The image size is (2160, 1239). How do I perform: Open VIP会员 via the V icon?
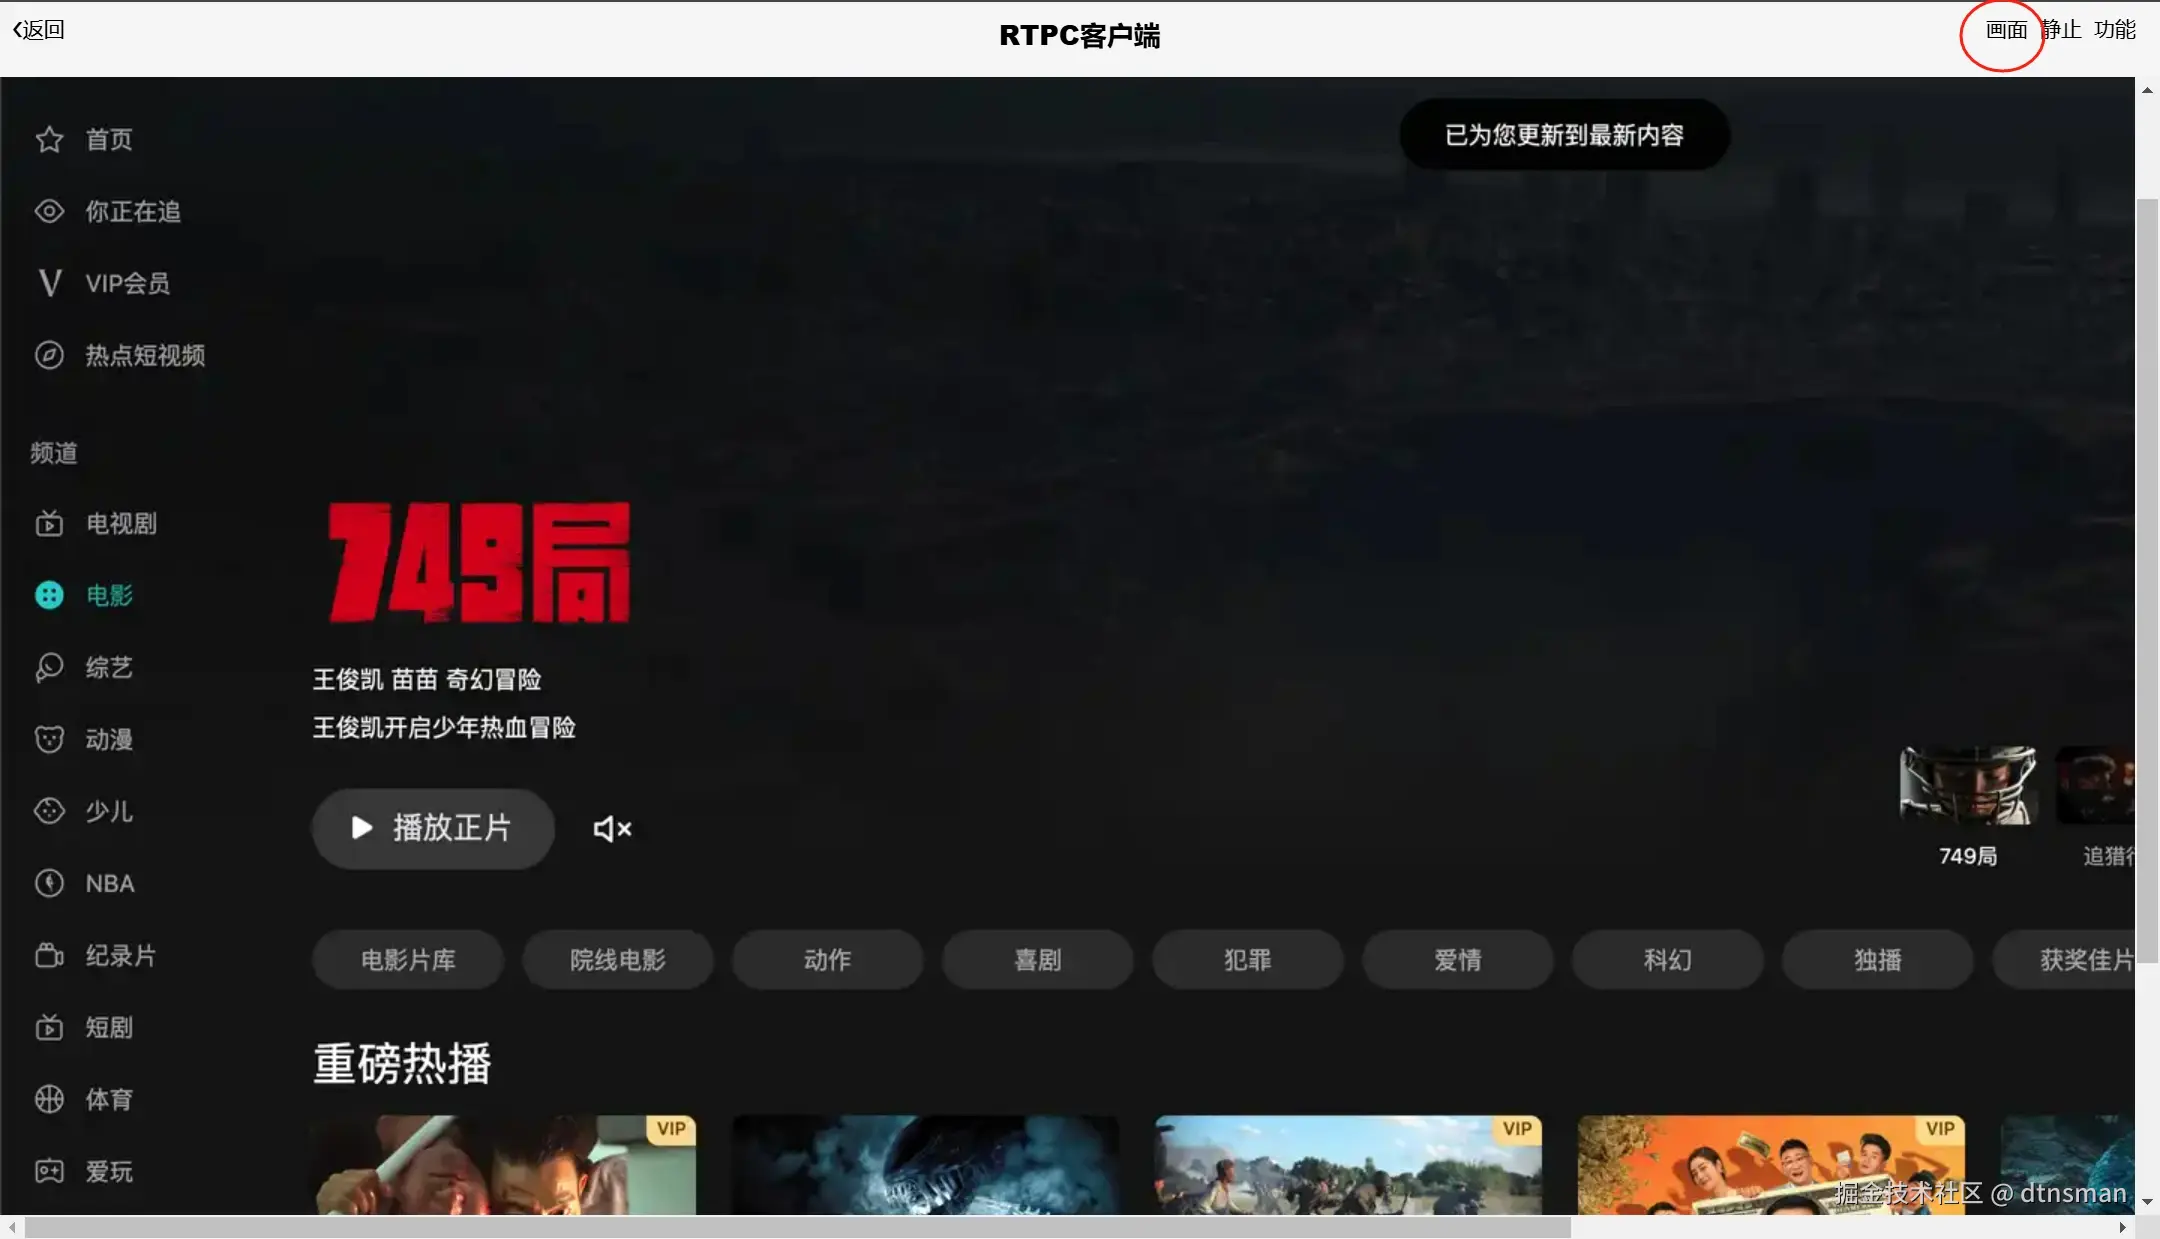point(49,283)
